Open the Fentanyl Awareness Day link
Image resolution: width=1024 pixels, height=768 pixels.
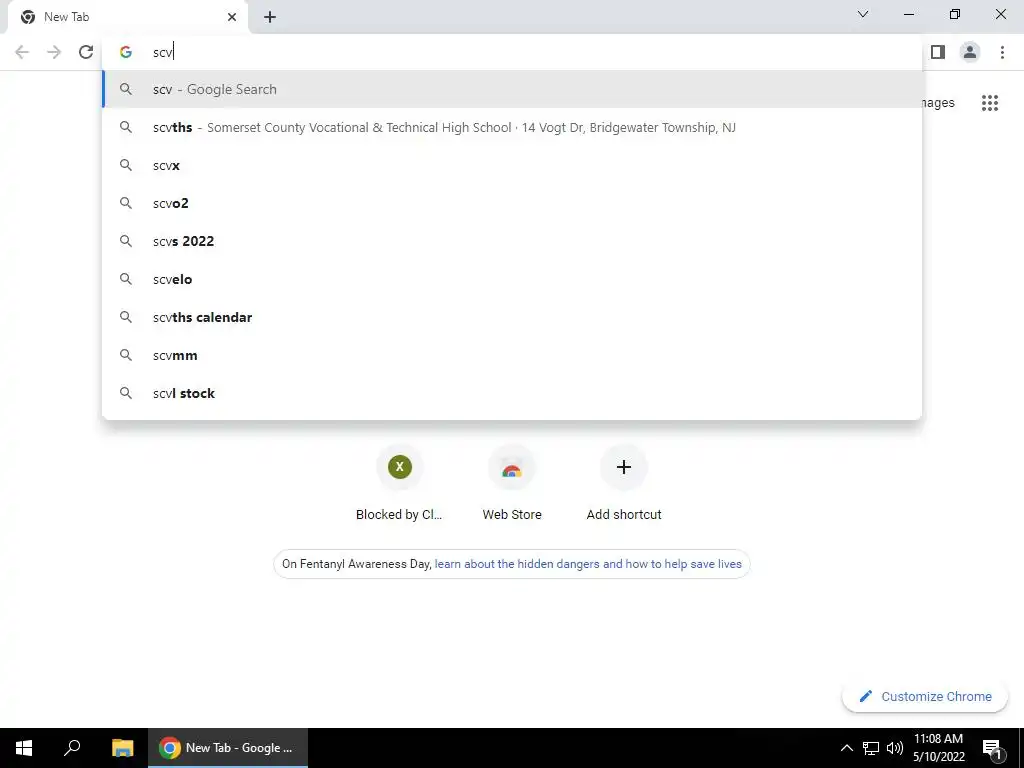coord(588,564)
